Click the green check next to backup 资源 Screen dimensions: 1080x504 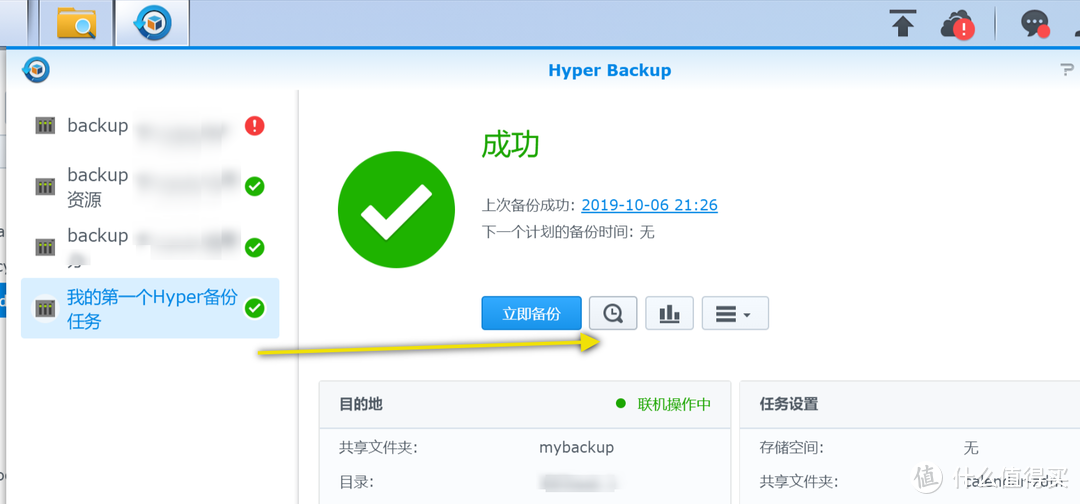255,187
